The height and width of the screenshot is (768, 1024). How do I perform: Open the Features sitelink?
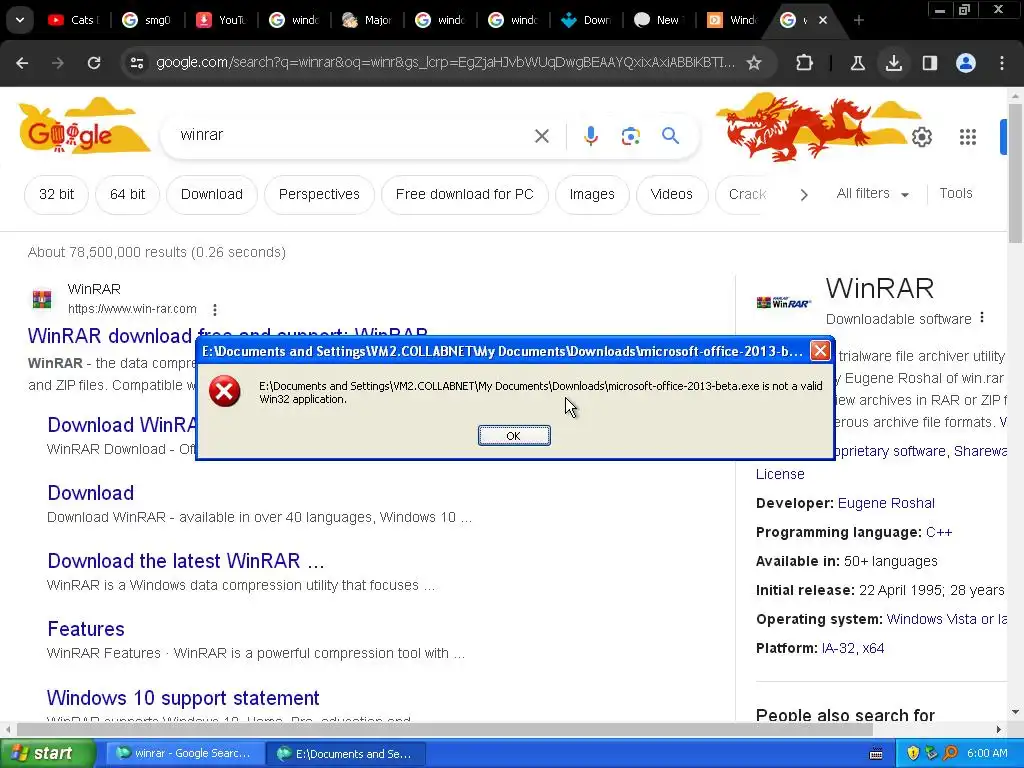(86, 629)
